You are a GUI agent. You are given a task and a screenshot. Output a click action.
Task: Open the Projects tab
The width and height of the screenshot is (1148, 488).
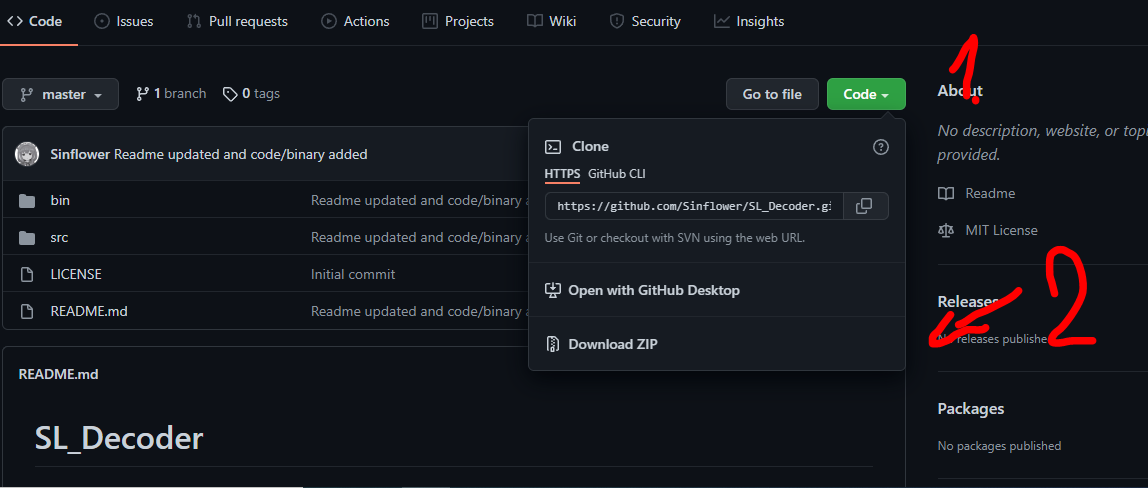point(458,21)
